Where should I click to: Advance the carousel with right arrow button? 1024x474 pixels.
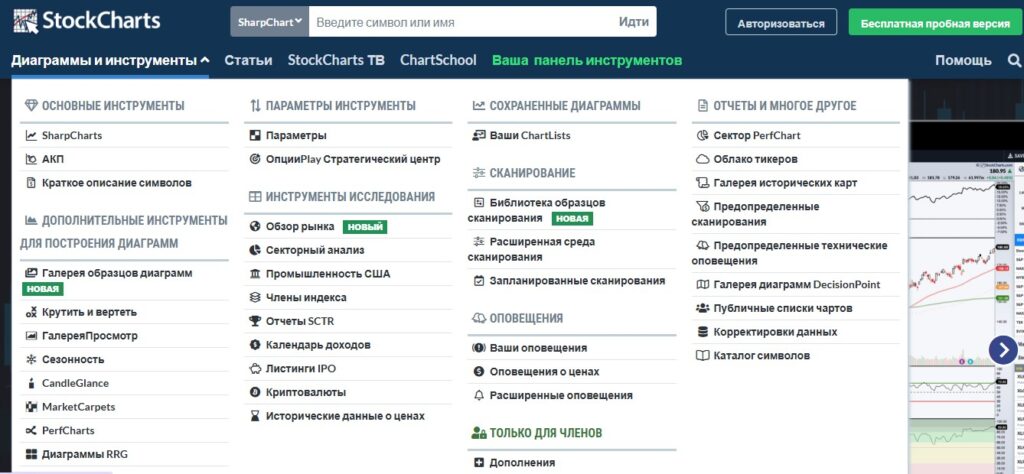pos(1003,350)
